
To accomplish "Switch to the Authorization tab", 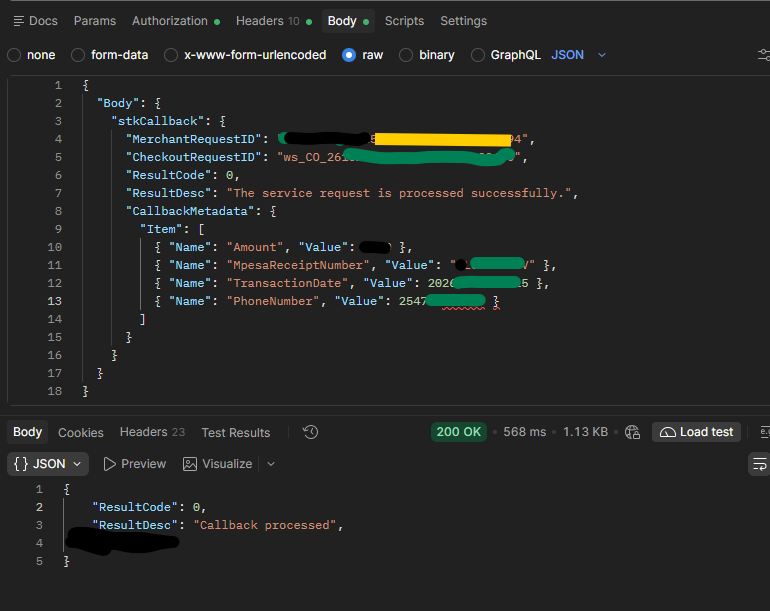I will 176,21.
